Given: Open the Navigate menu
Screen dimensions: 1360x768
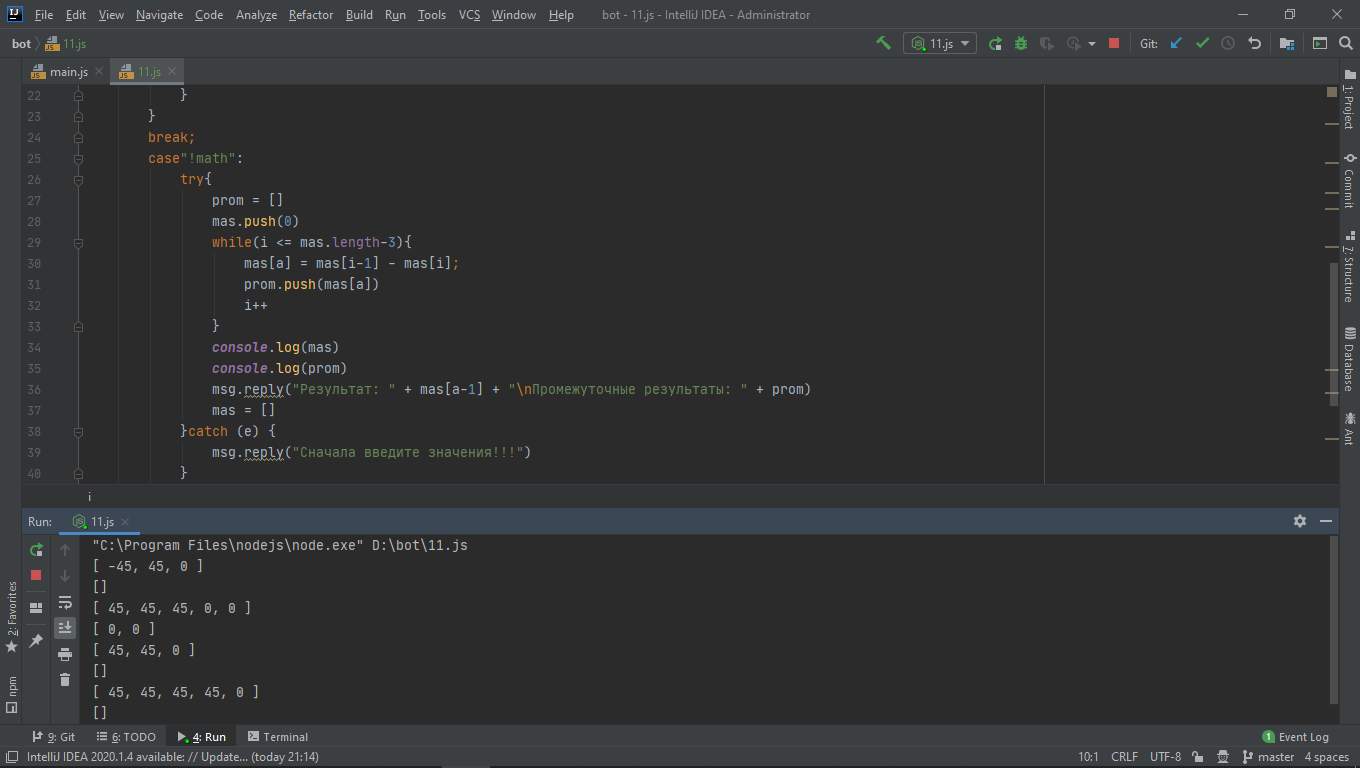Looking at the screenshot, I should click(160, 15).
